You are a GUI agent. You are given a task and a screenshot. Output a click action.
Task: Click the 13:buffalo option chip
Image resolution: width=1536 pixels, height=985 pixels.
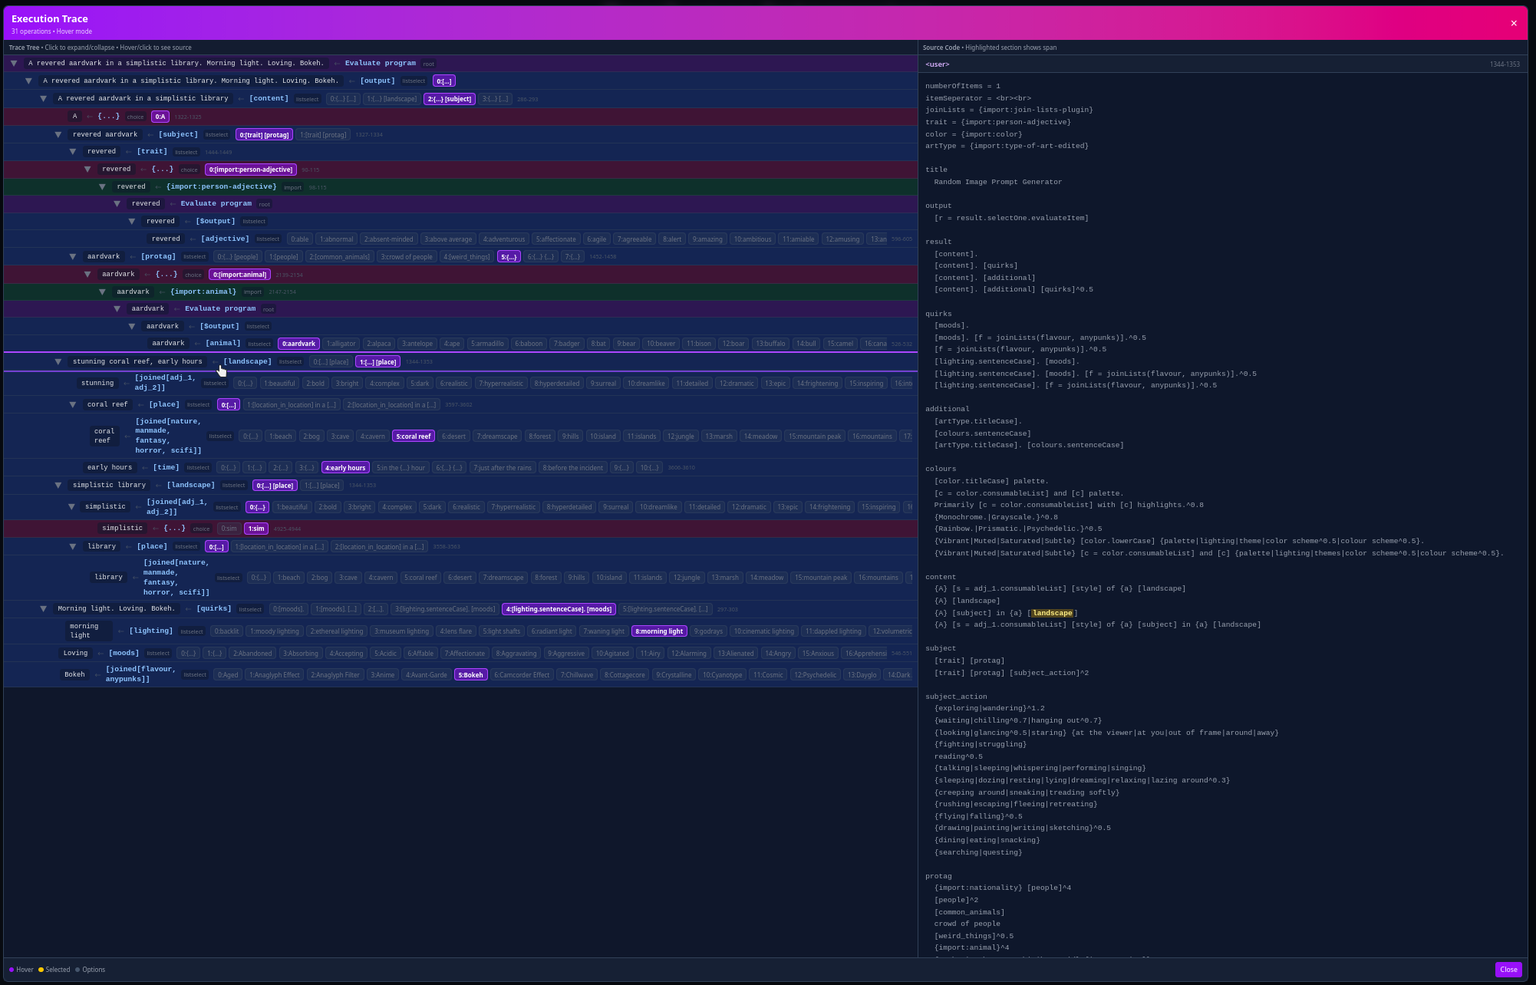771,344
